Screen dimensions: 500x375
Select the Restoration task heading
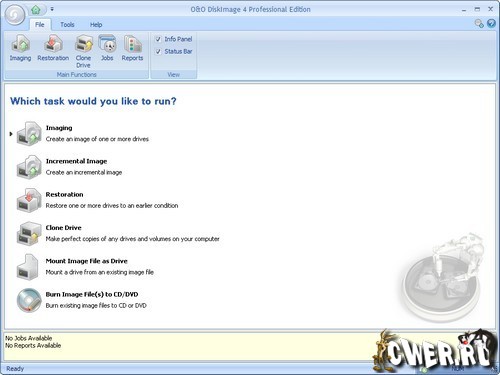click(64, 195)
